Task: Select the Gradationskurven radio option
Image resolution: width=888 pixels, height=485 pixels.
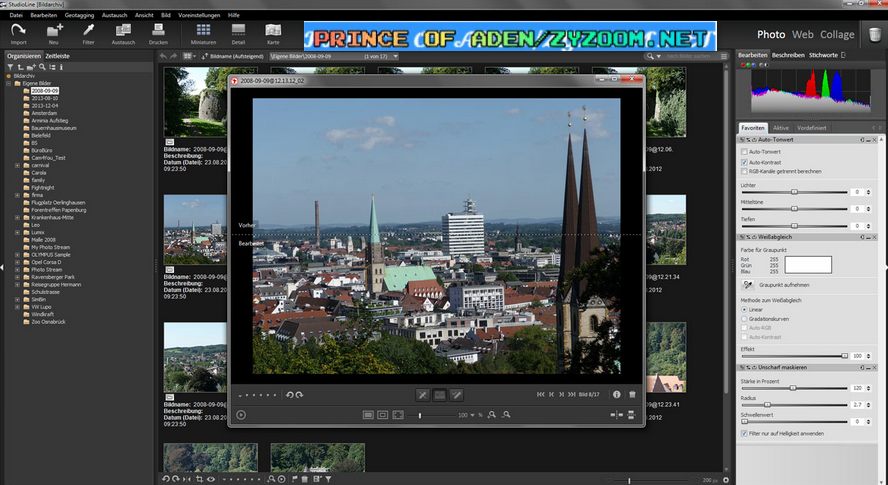Action: (x=744, y=319)
